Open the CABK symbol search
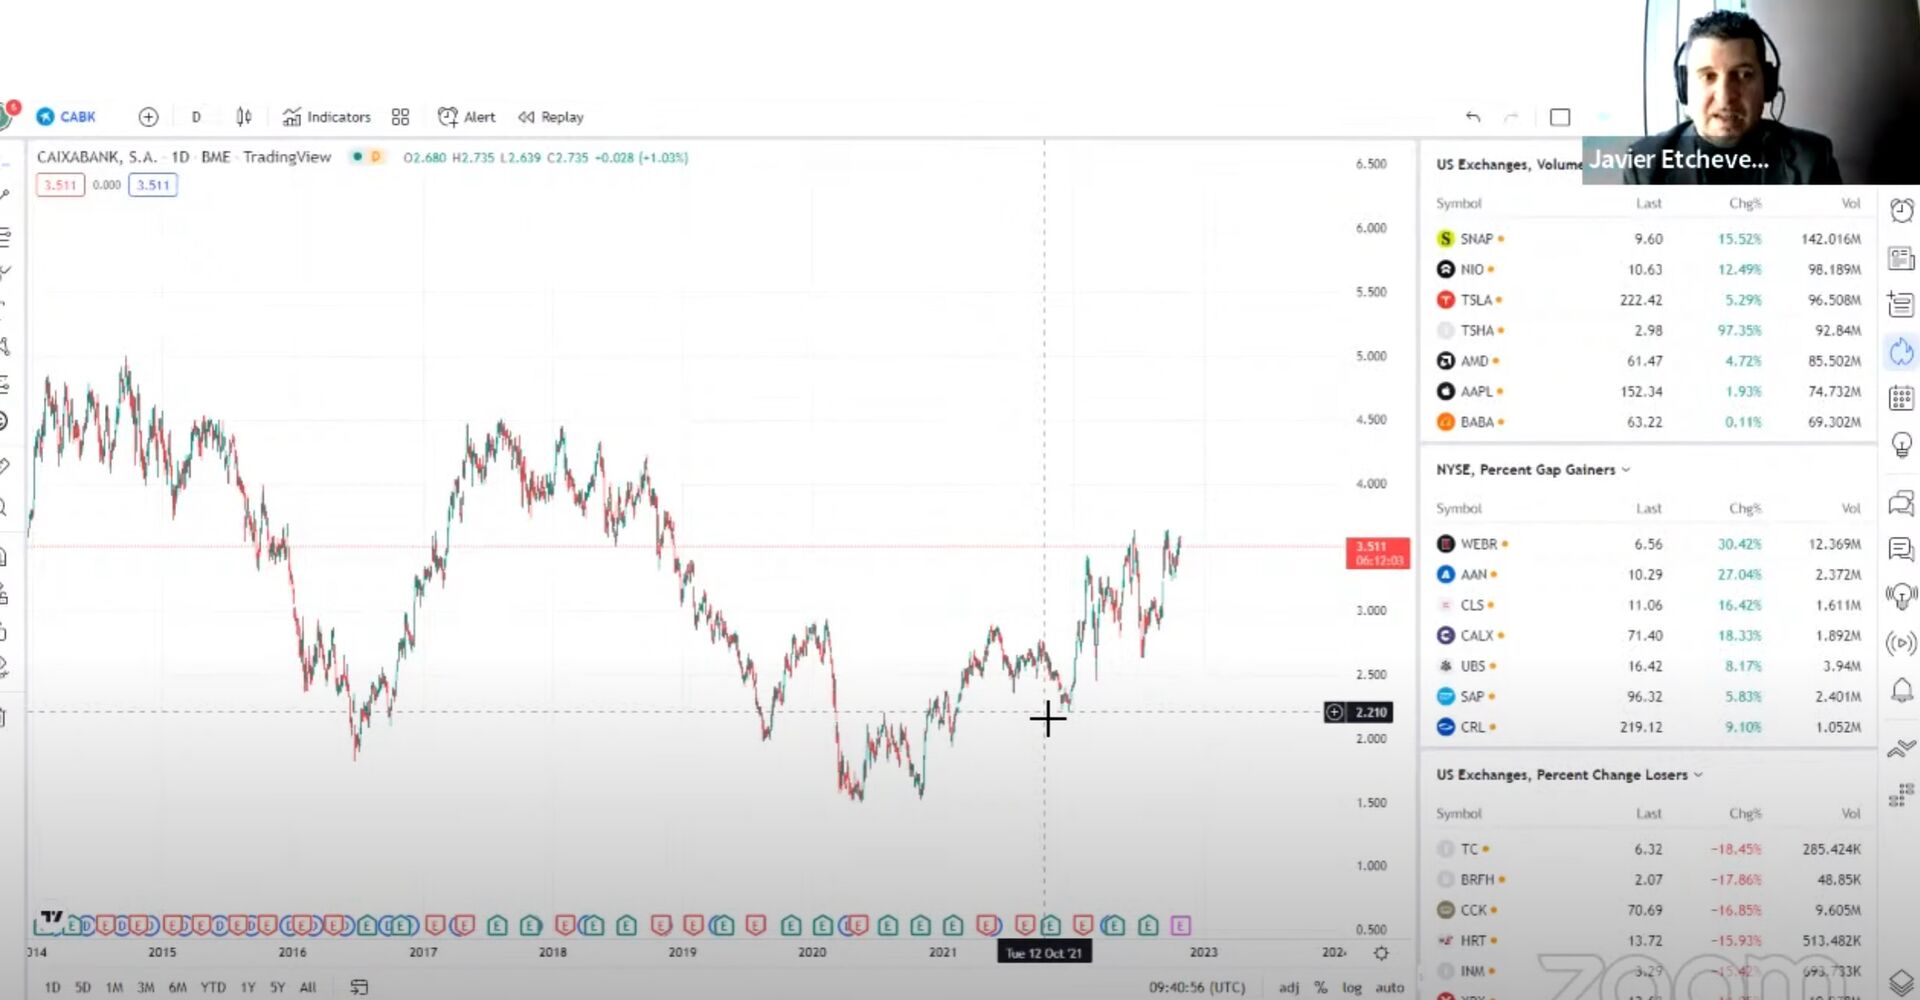1920x1000 pixels. (66, 117)
